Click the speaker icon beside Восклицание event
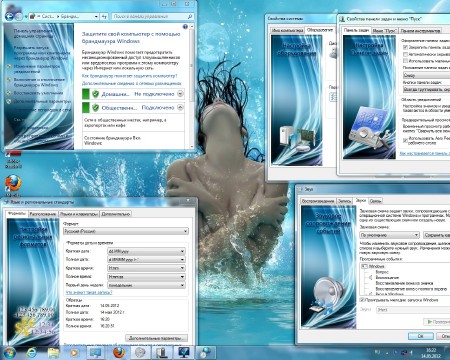 [370, 277]
